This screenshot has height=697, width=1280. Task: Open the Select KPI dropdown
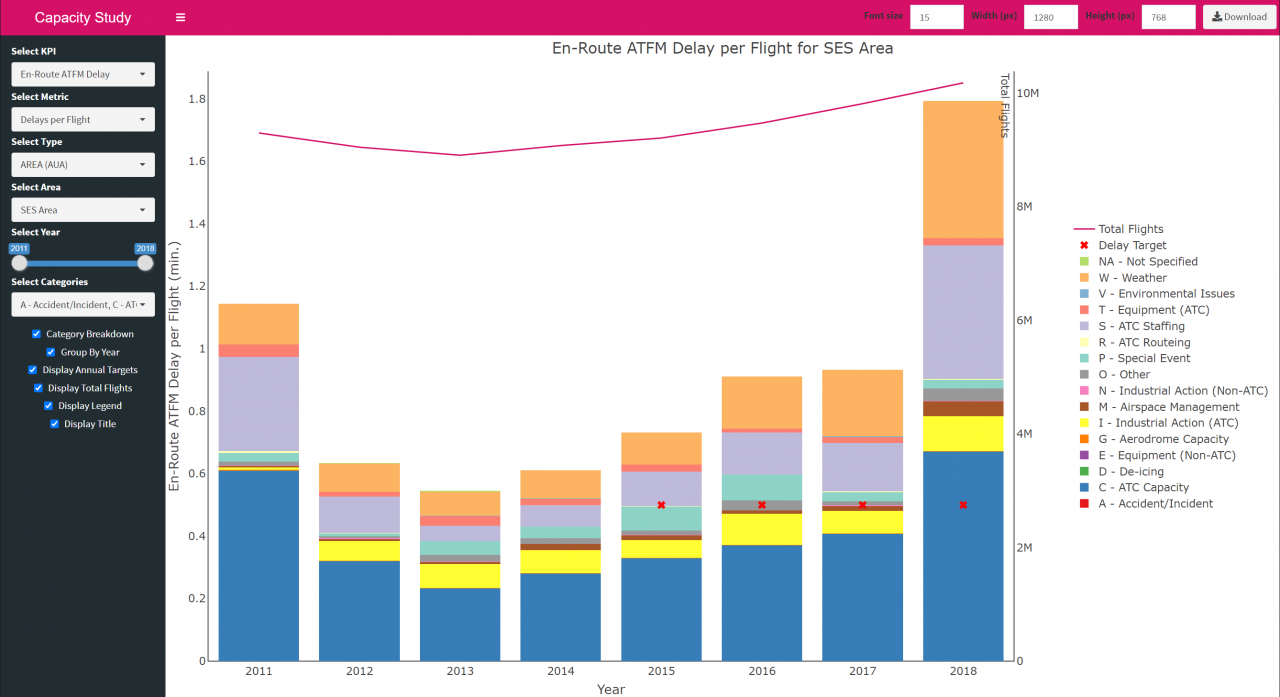click(x=83, y=74)
